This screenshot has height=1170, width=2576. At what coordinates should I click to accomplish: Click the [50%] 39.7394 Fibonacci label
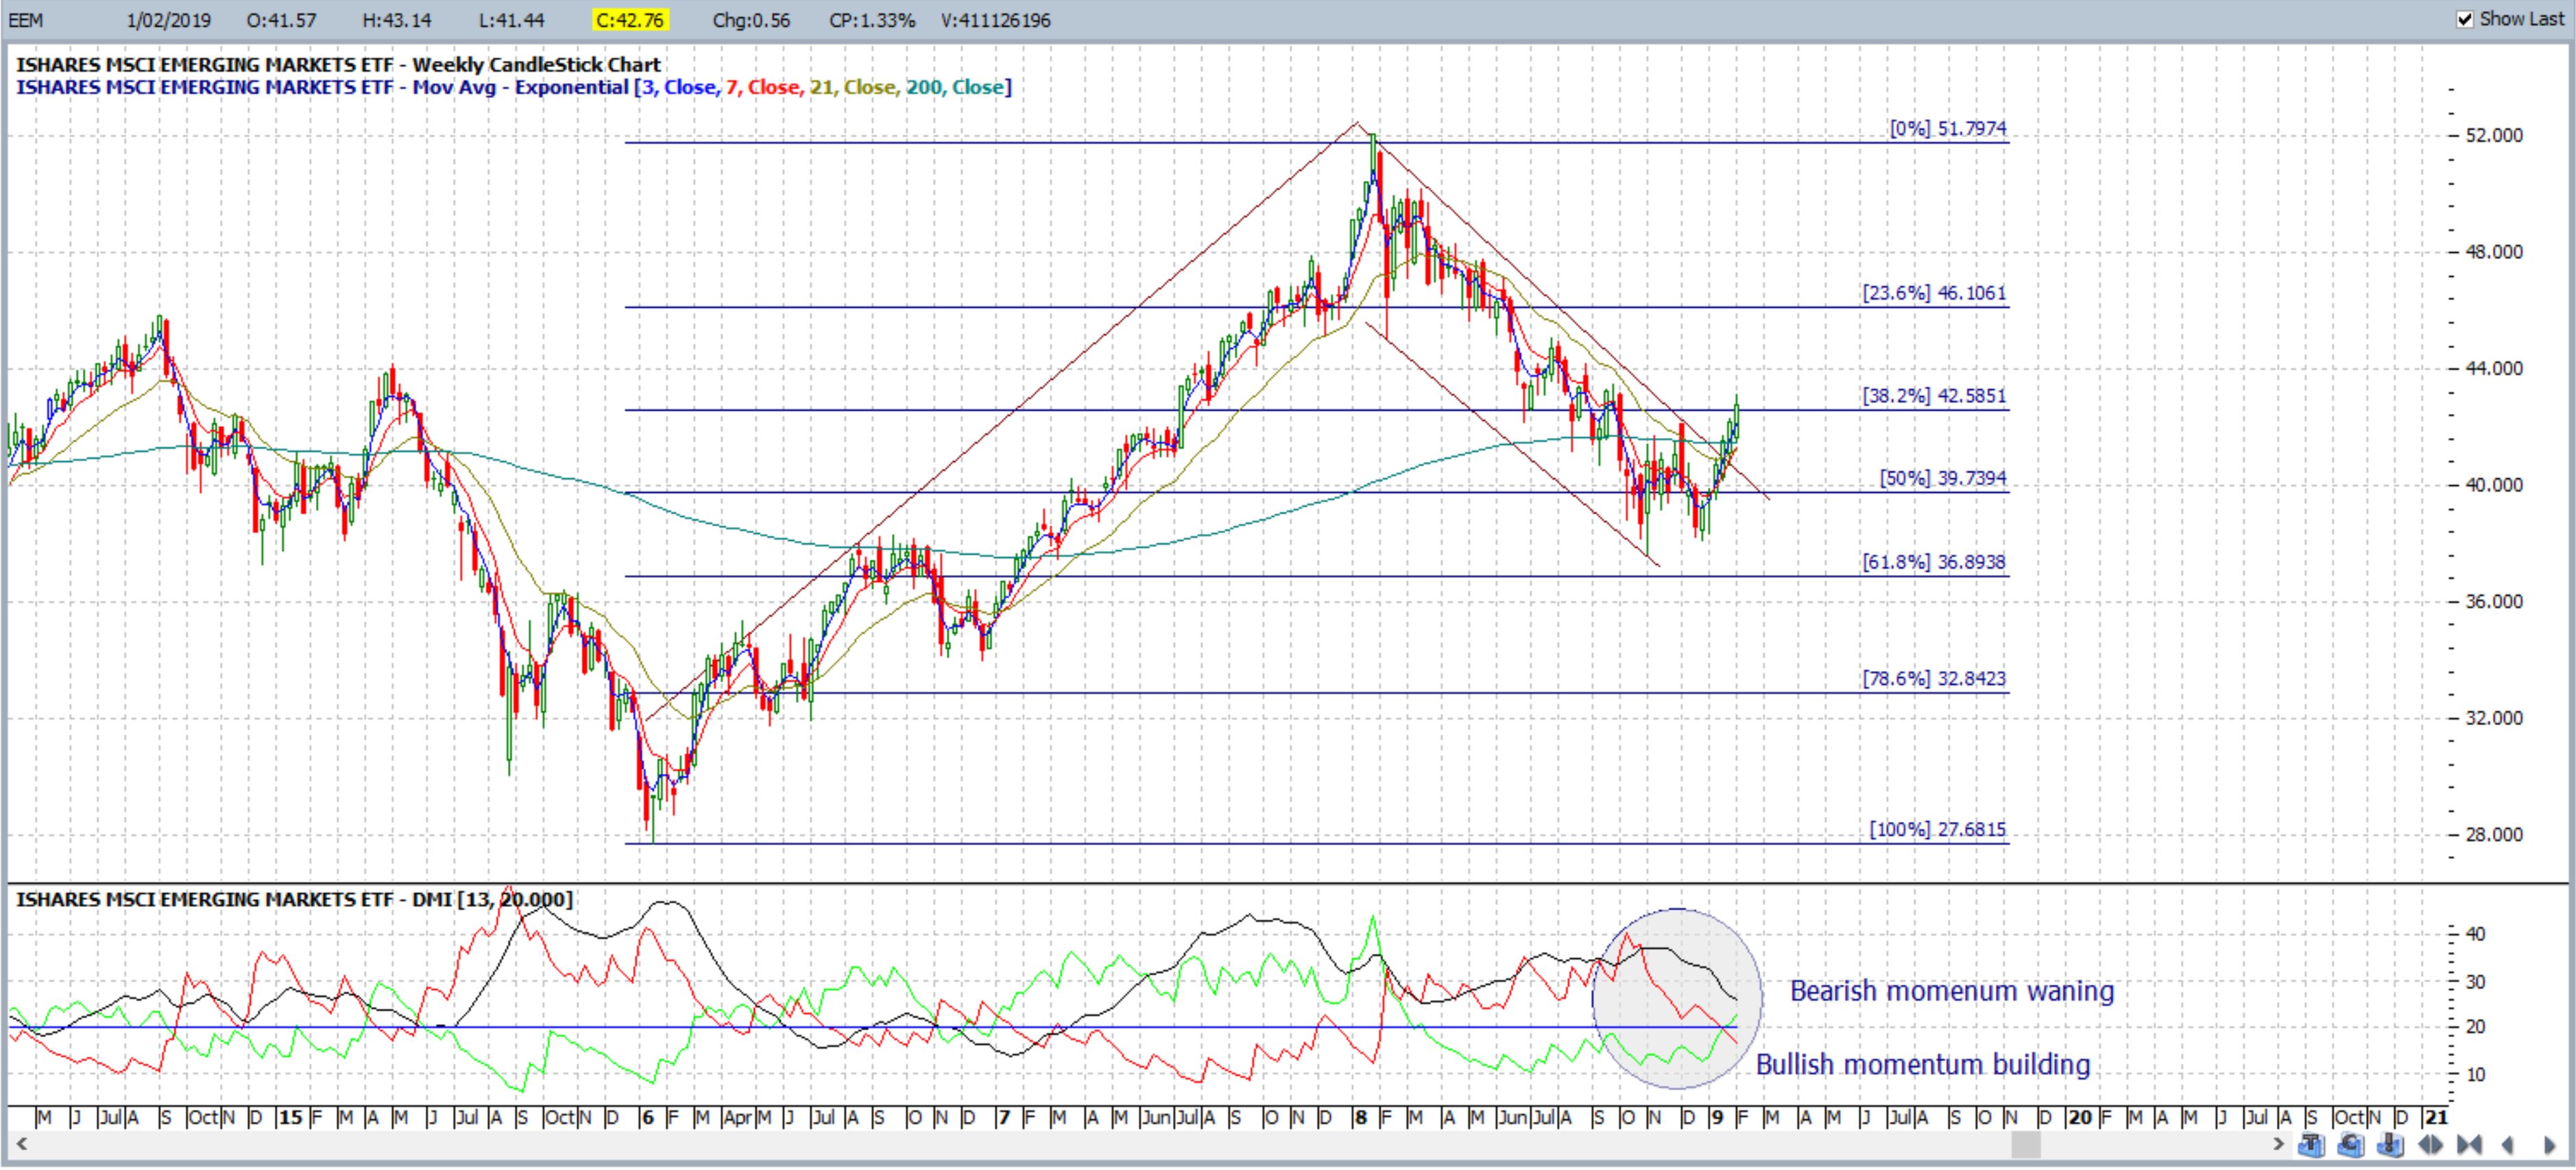1943,478
